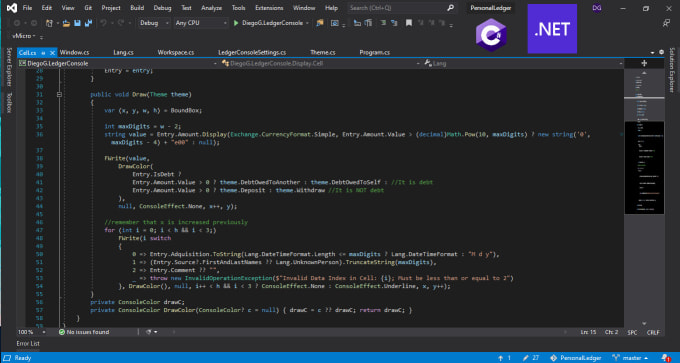Click the PersonalLedger repository in status bar
The height and width of the screenshot is (363, 680).
575,358
